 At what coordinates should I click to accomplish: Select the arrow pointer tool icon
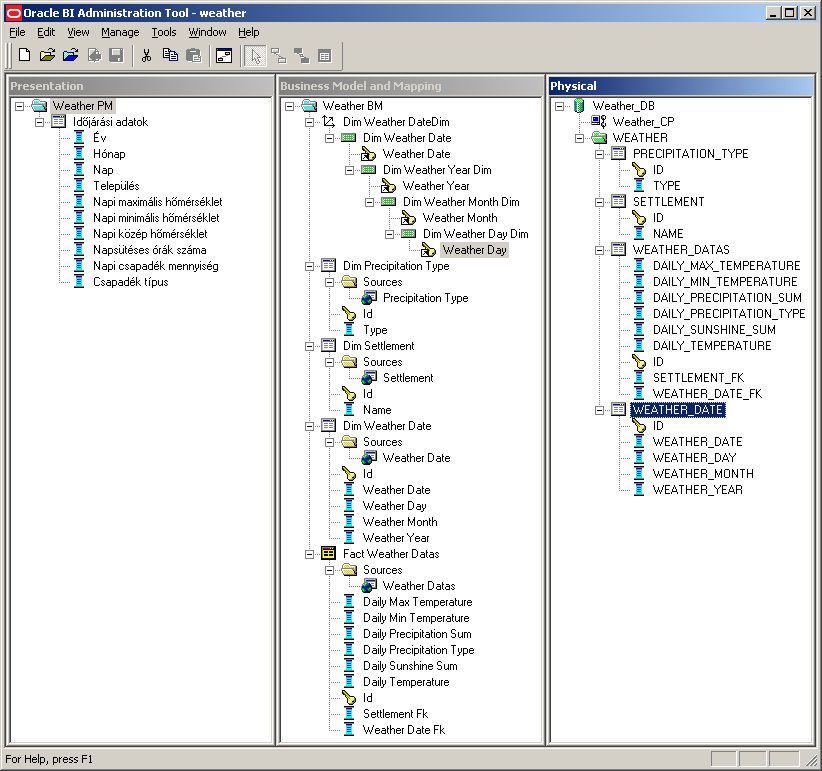click(x=255, y=56)
